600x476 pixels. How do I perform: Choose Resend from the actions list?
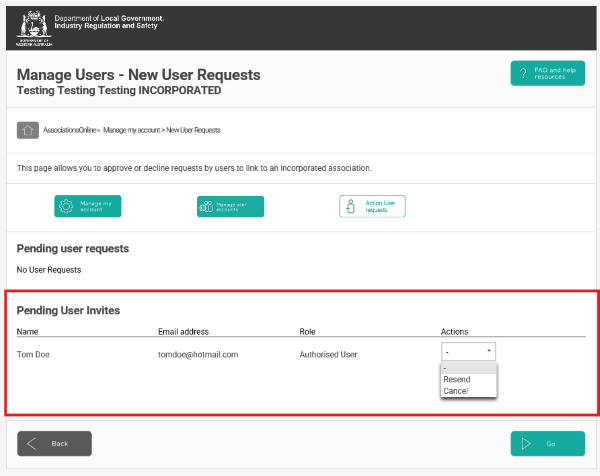click(x=468, y=379)
